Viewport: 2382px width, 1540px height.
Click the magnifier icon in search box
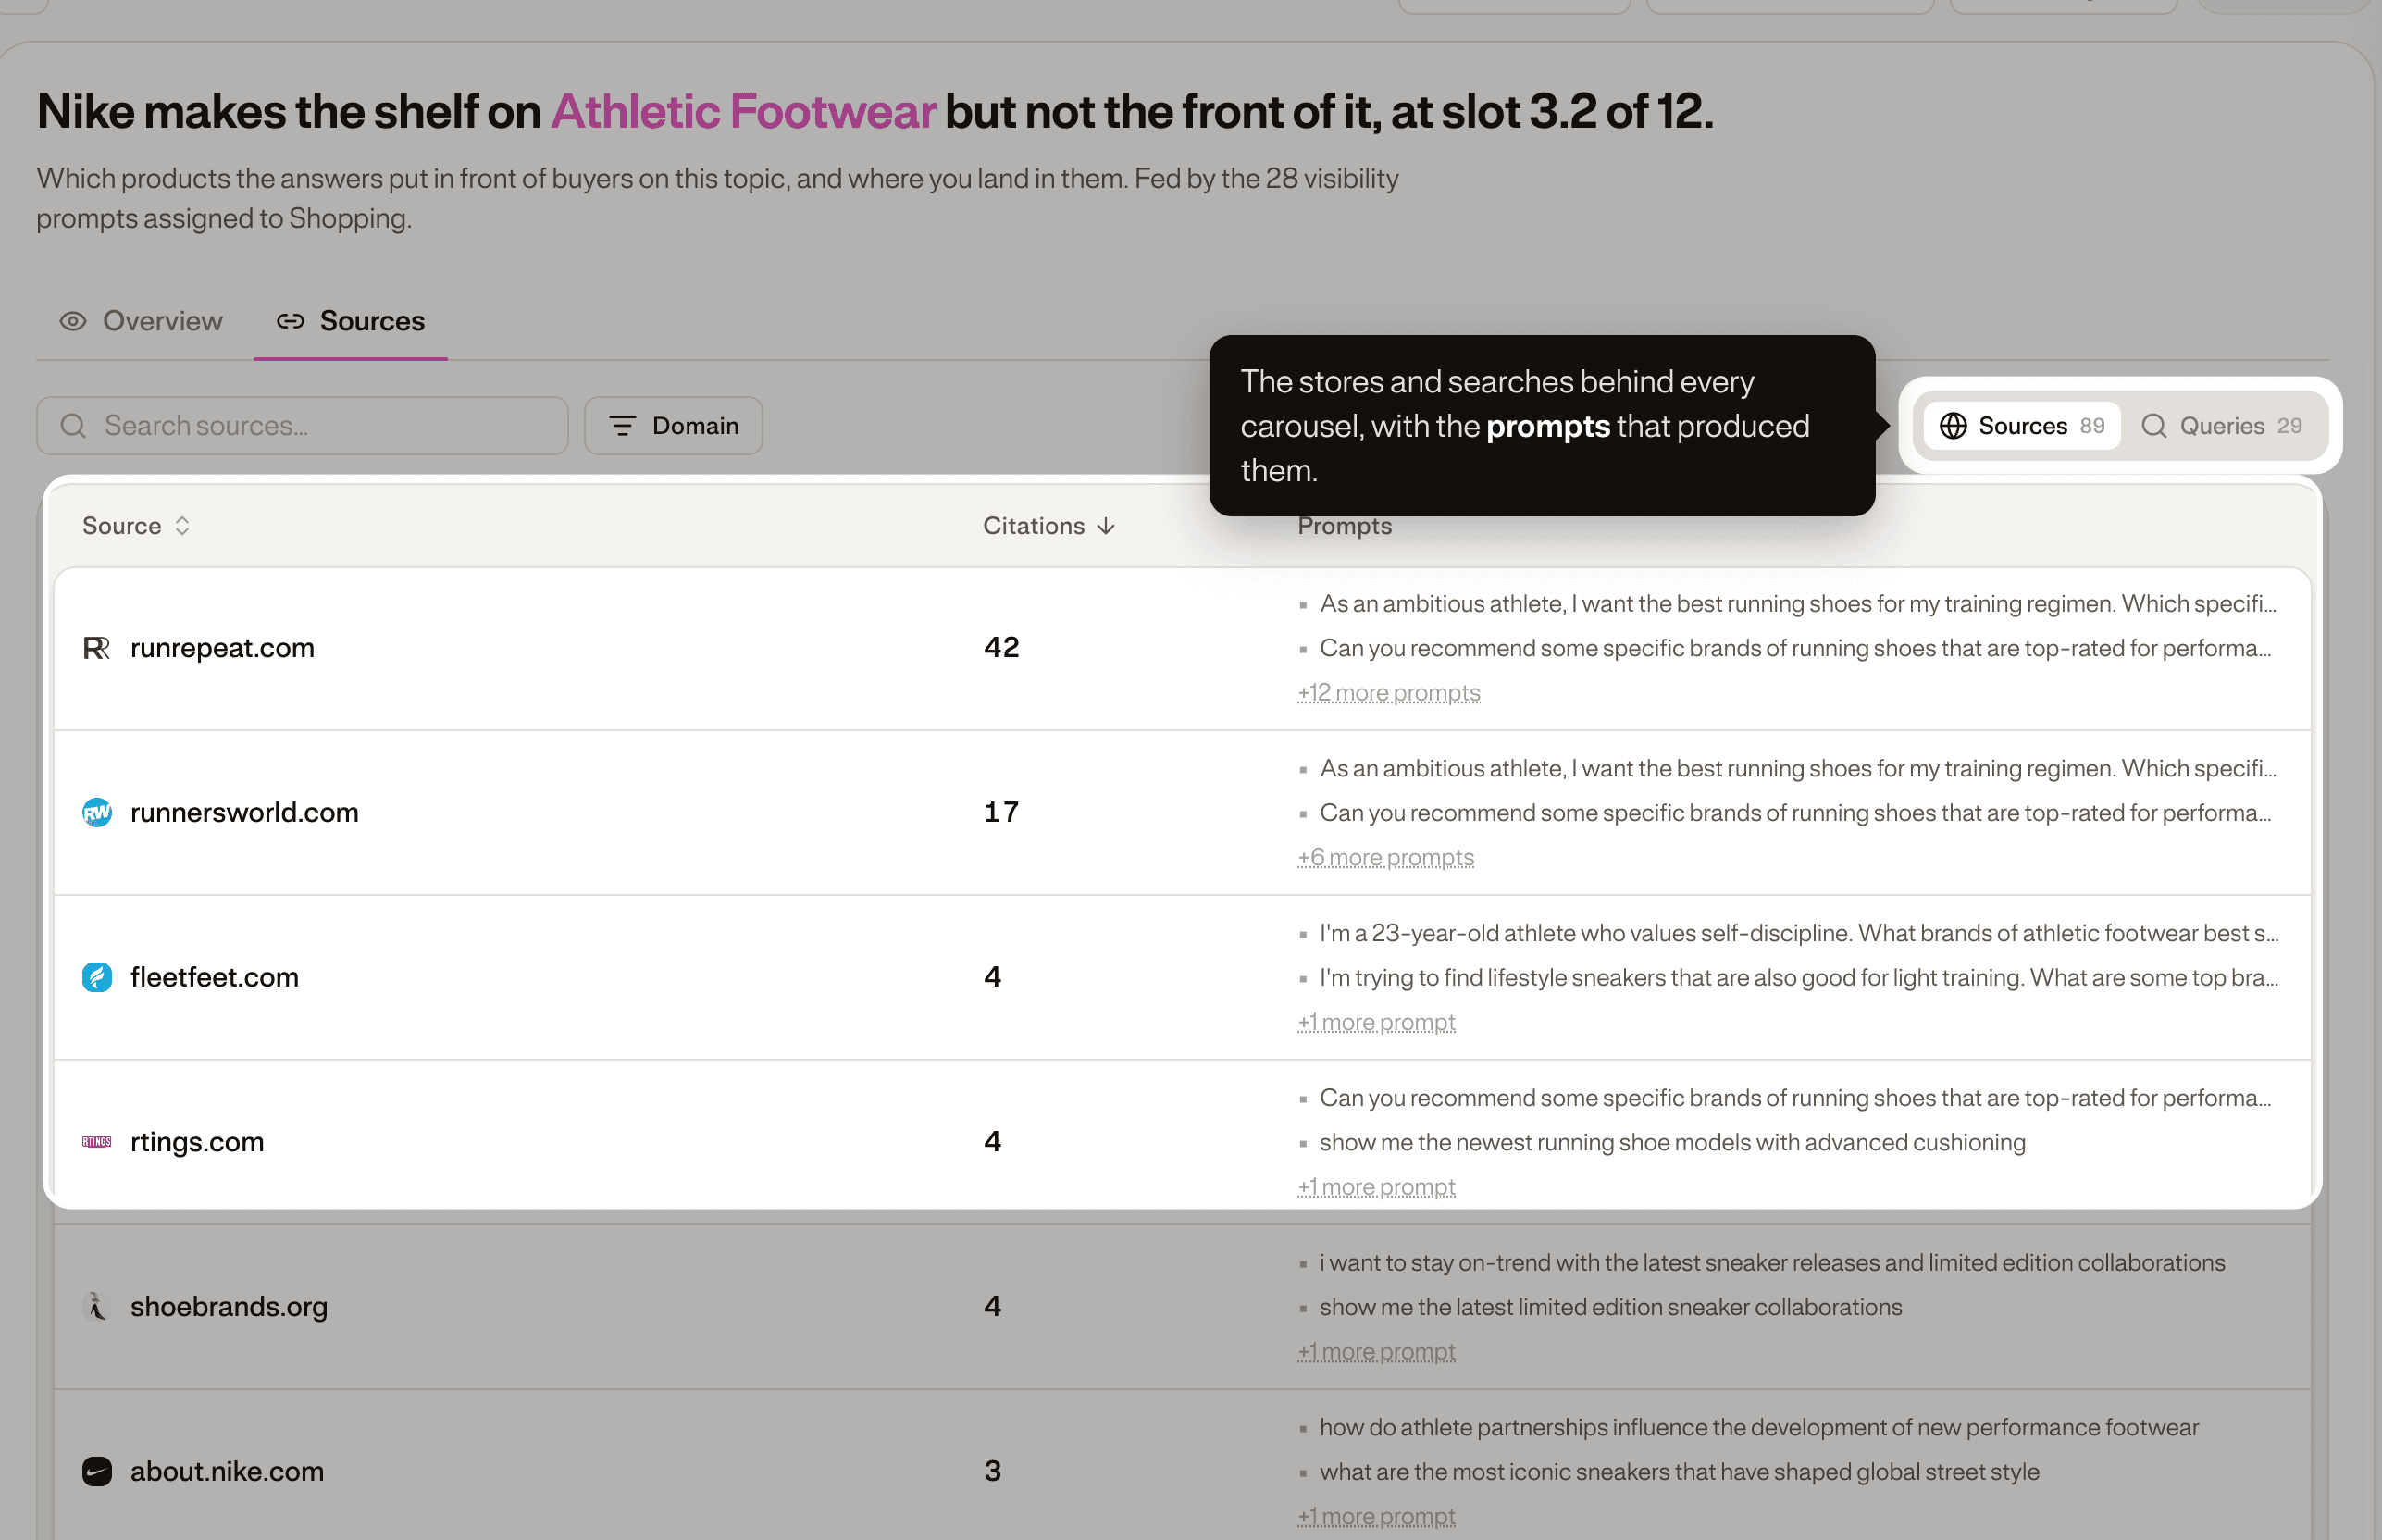pyautogui.click(x=73, y=426)
